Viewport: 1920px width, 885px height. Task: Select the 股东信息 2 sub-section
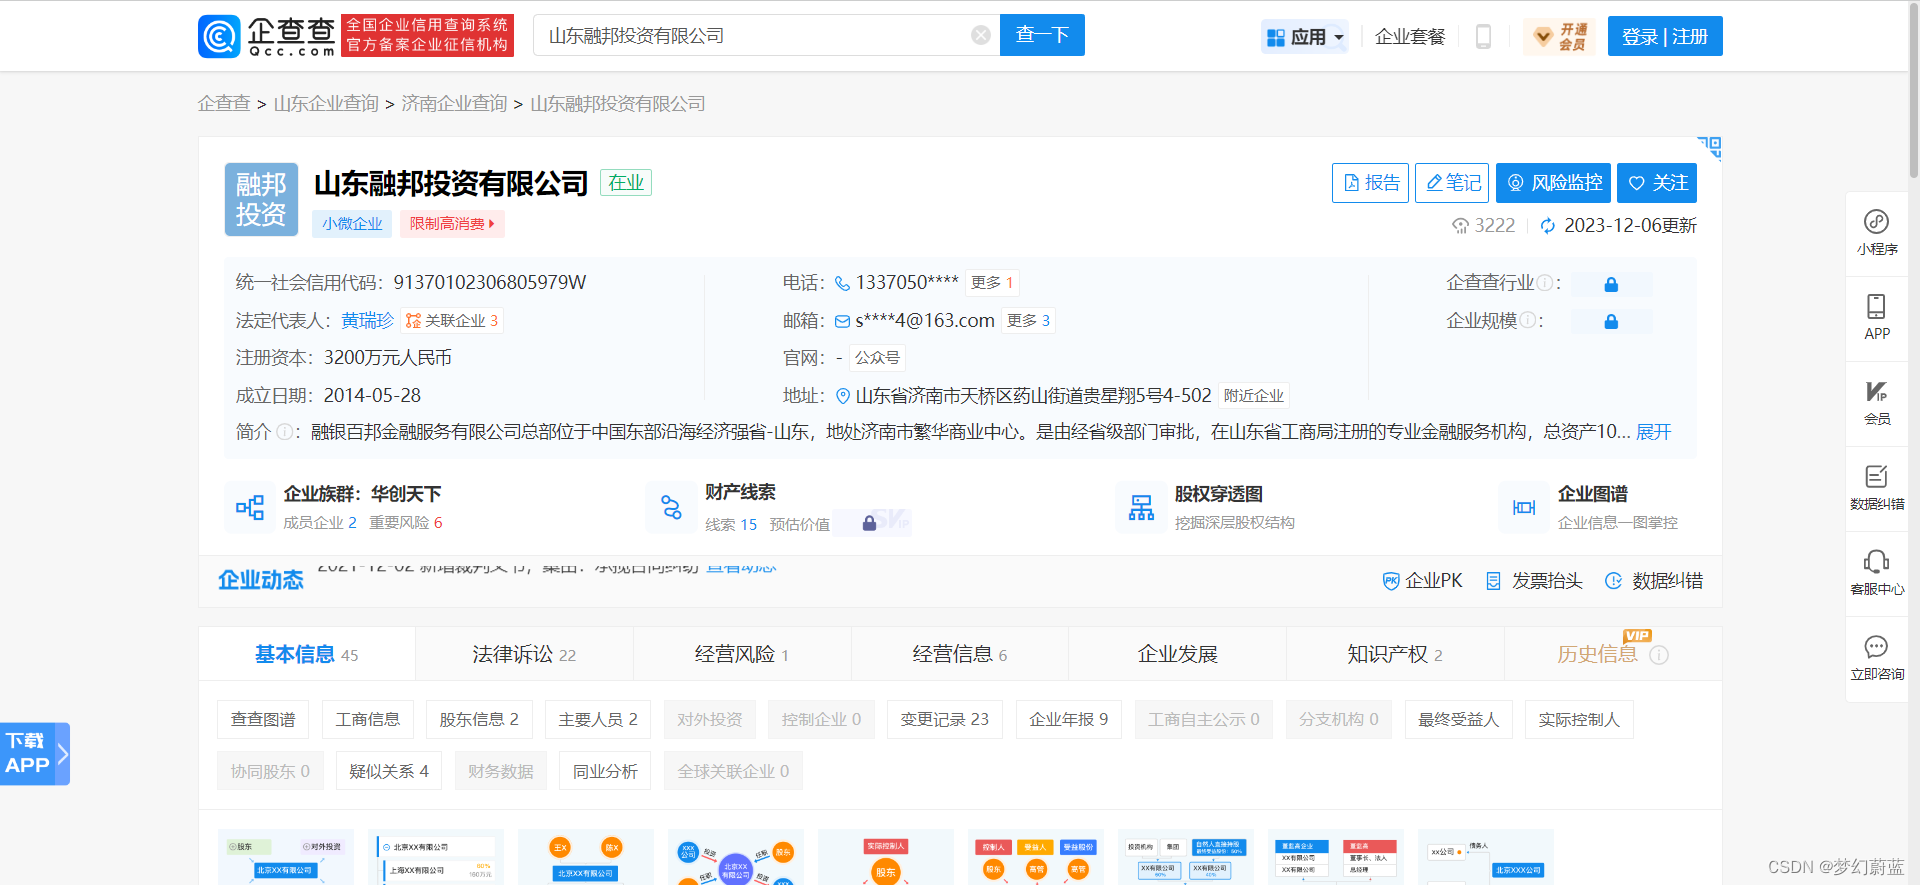[479, 720]
